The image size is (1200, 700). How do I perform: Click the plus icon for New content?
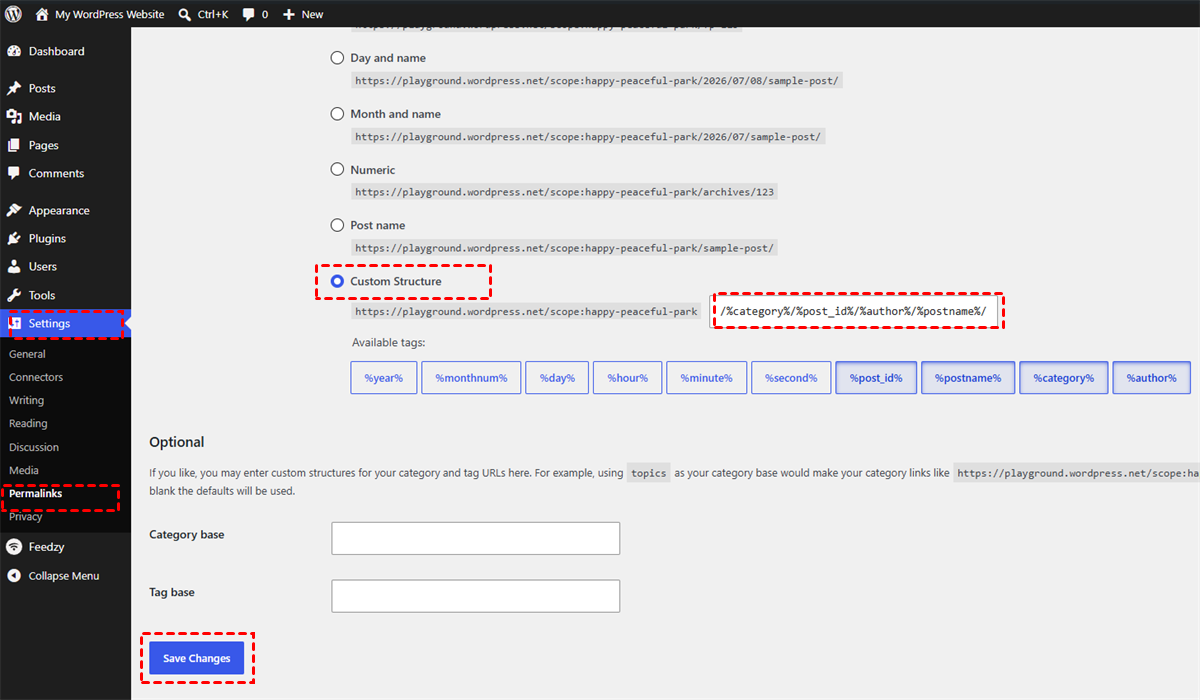click(289, 14)
